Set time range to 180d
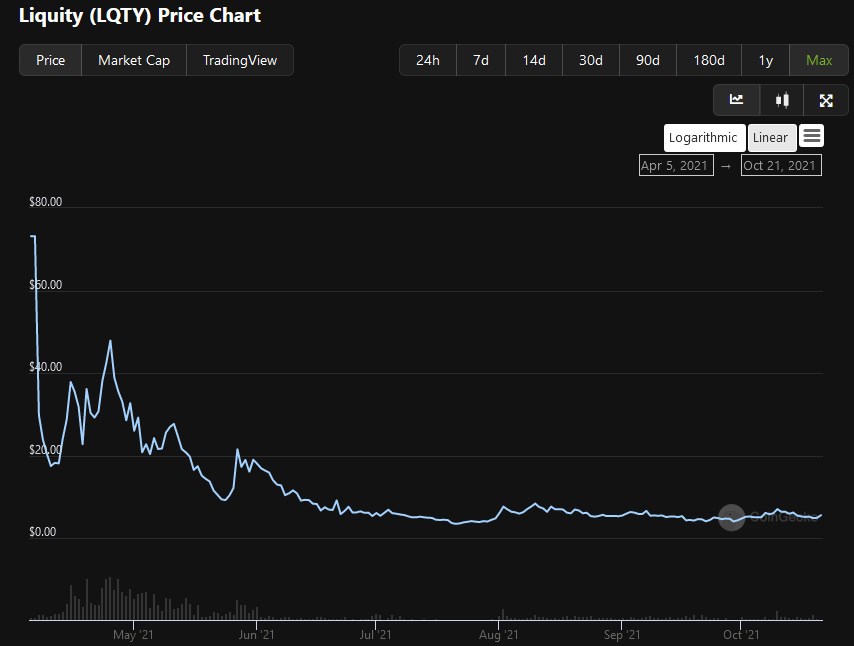 click(x=709, y=60)
